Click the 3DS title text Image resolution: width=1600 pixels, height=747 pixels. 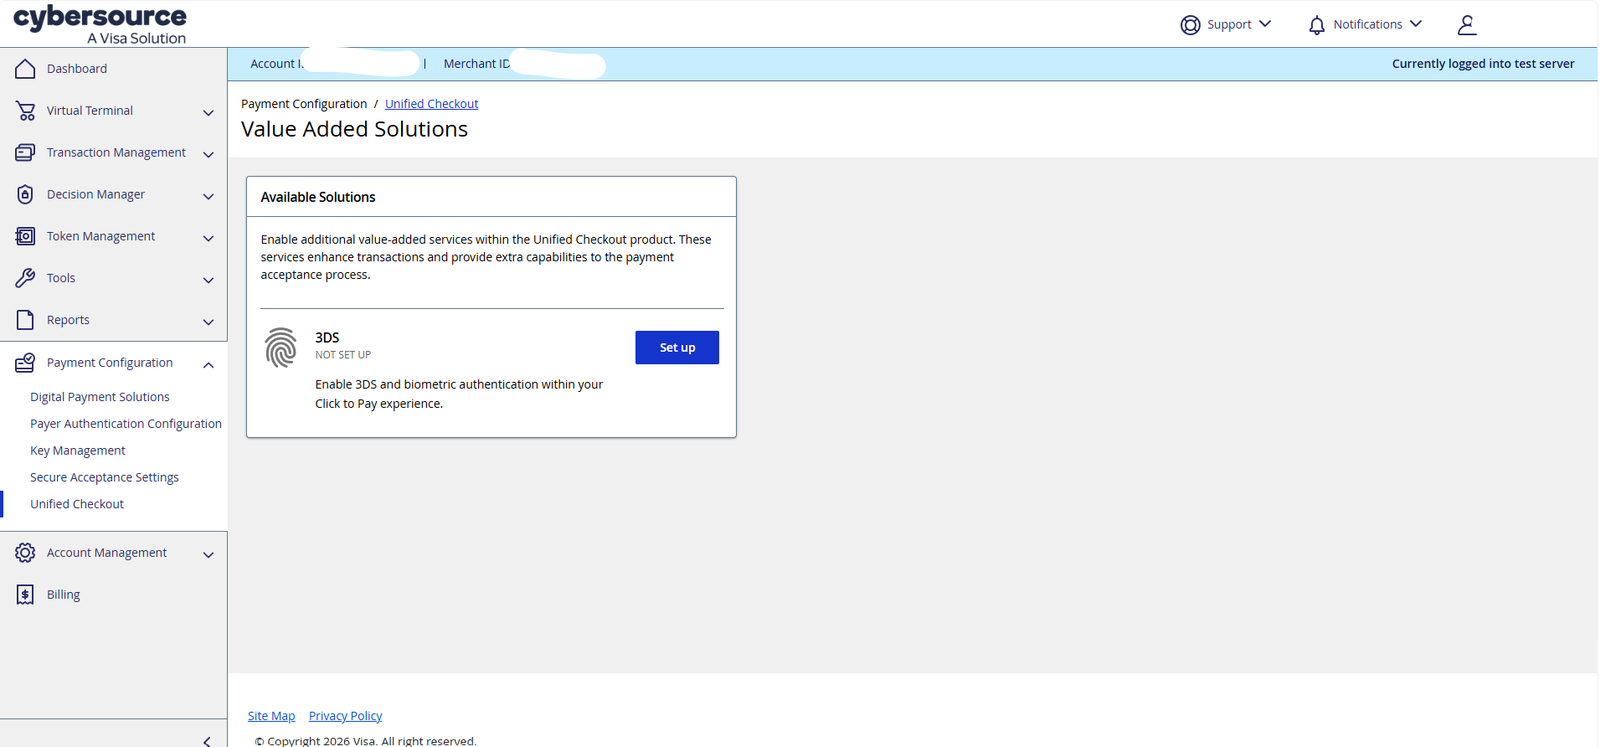point(327,338)
